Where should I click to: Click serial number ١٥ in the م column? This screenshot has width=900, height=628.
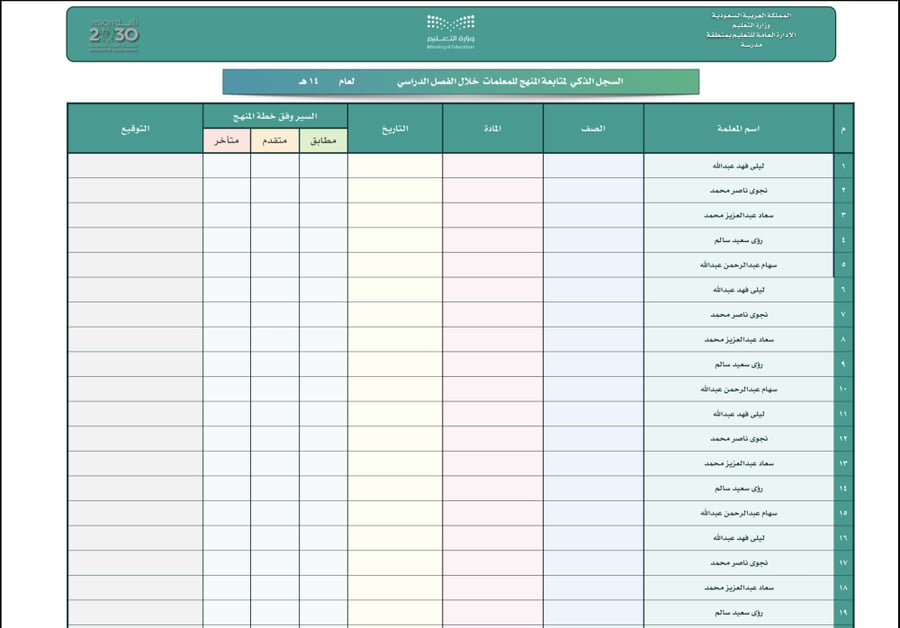tap(843, 513)
